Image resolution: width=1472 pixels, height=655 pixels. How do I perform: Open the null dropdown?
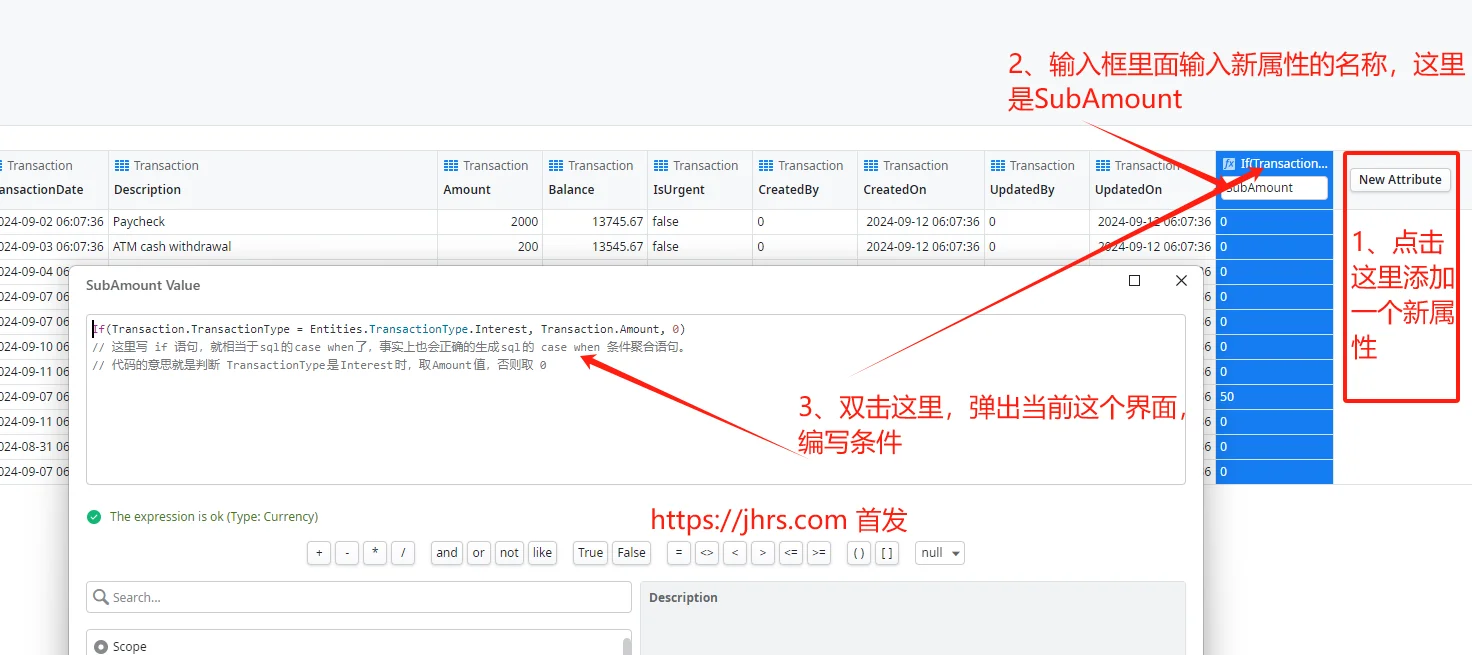coord(940,553)
